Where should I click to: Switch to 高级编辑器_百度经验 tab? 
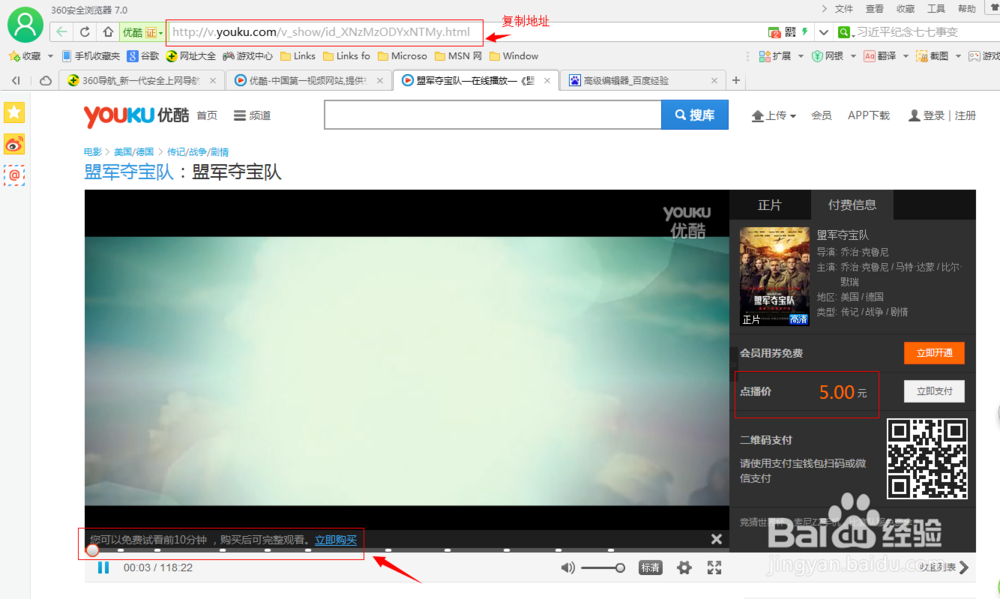click(642, 80)
